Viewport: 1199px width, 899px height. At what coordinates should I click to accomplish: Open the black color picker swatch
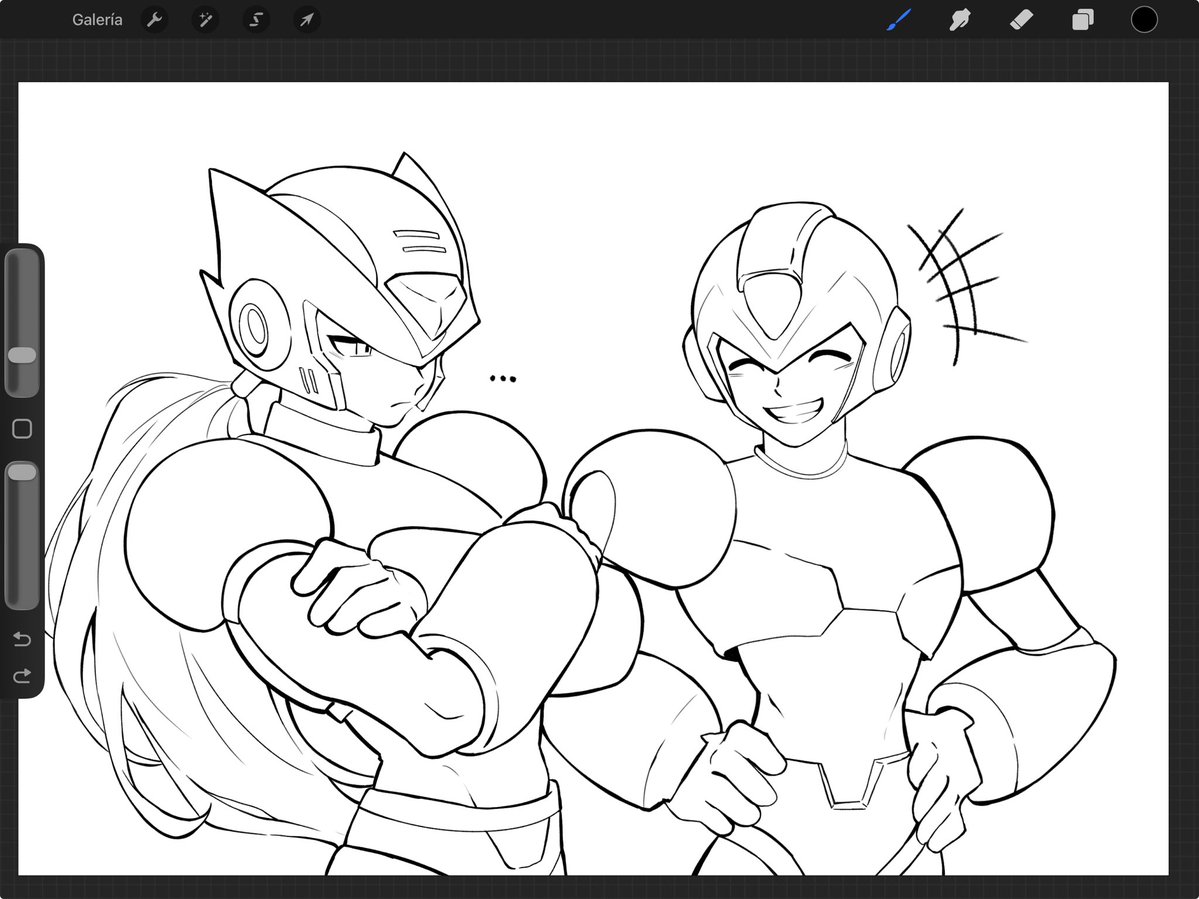(1144, 20)
